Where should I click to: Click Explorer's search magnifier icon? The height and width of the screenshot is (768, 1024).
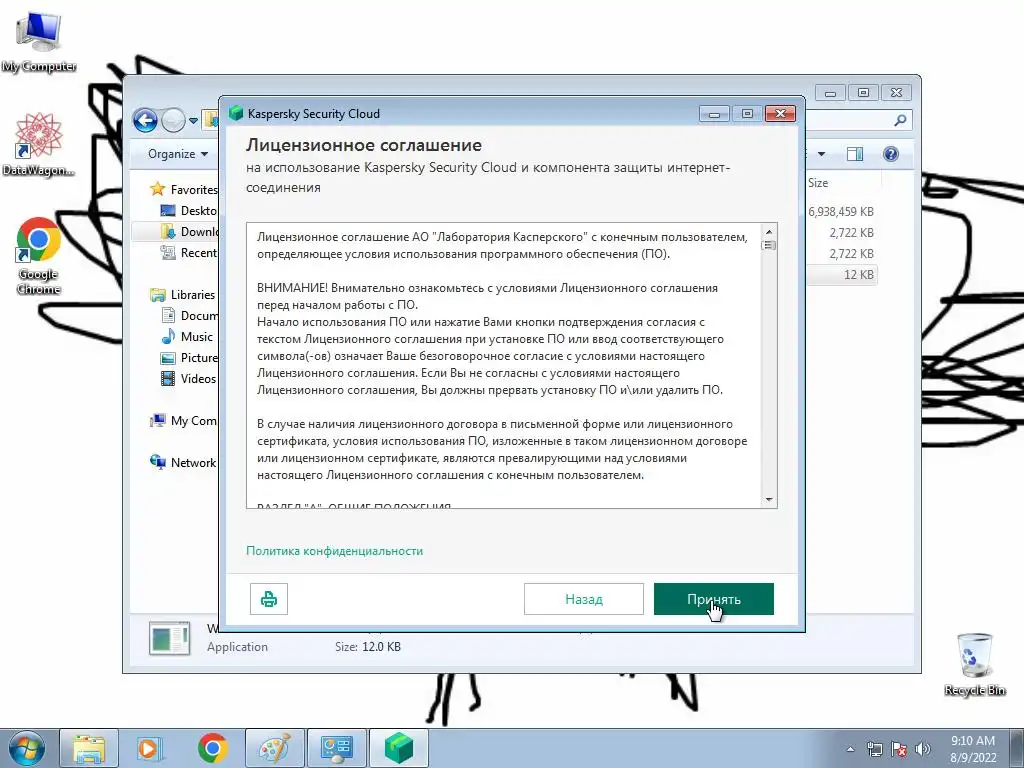pos(900,120)
